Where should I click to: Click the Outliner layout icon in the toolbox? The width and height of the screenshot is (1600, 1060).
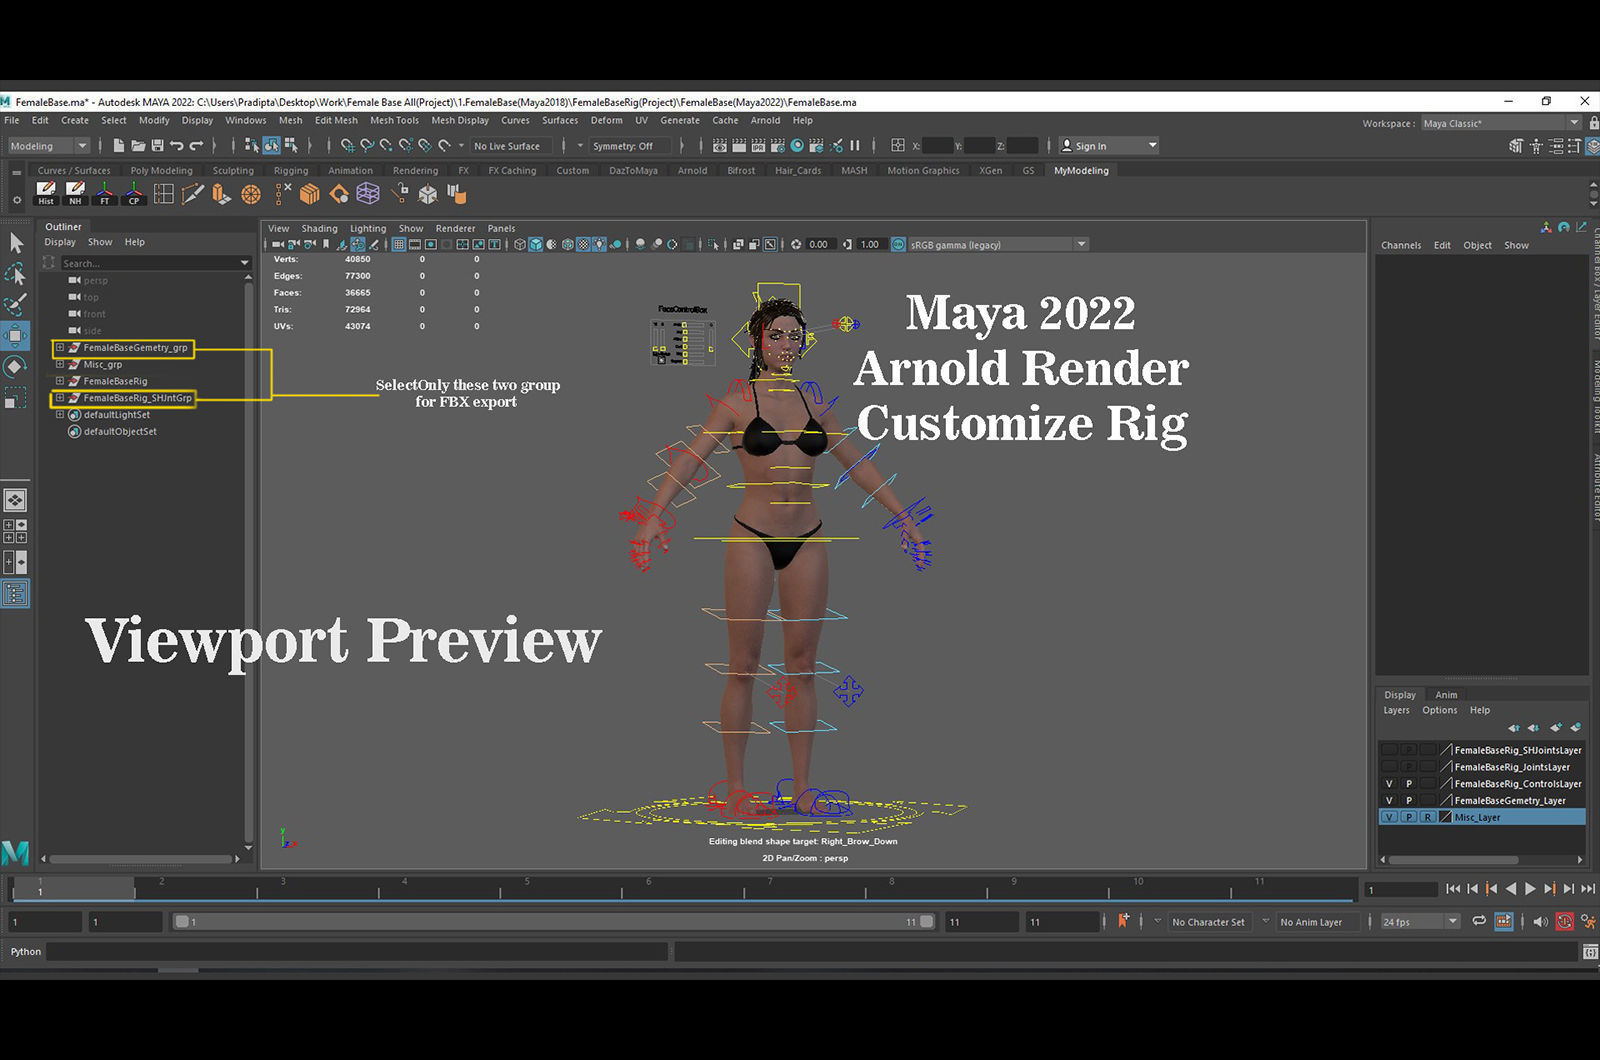click(x=15, y=594)
